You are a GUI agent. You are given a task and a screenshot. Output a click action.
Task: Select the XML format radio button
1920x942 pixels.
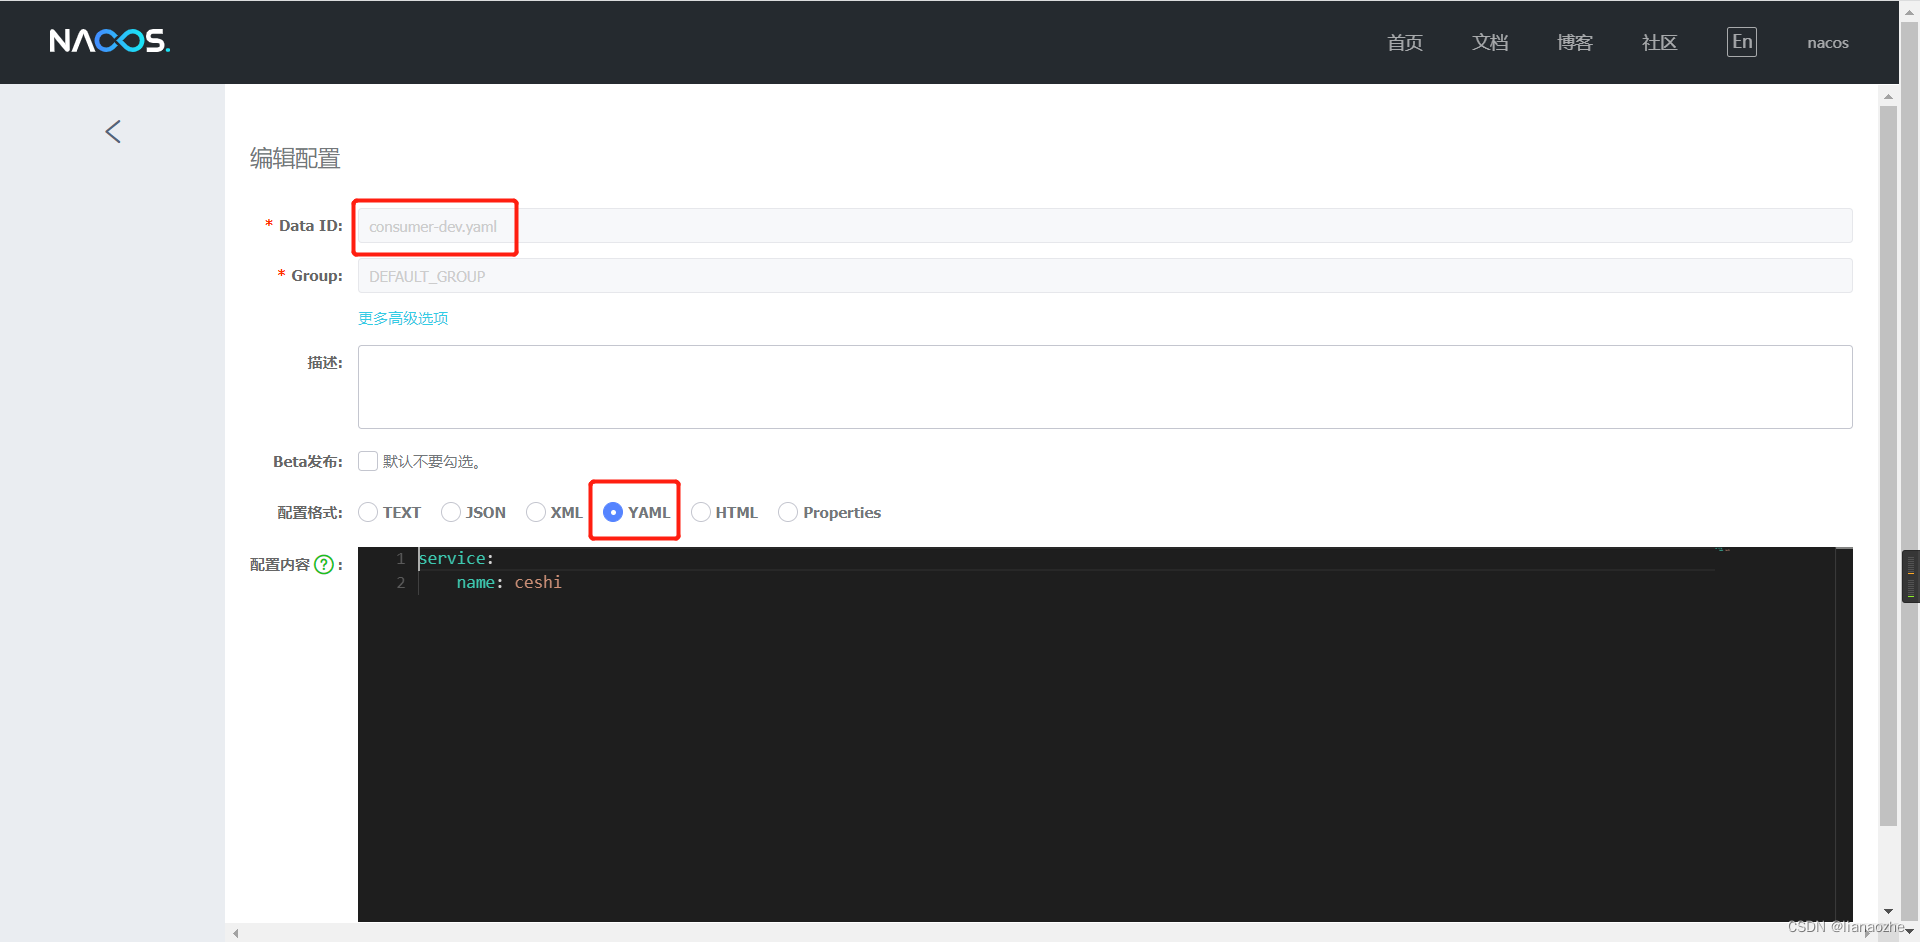[x=536, y=512]
